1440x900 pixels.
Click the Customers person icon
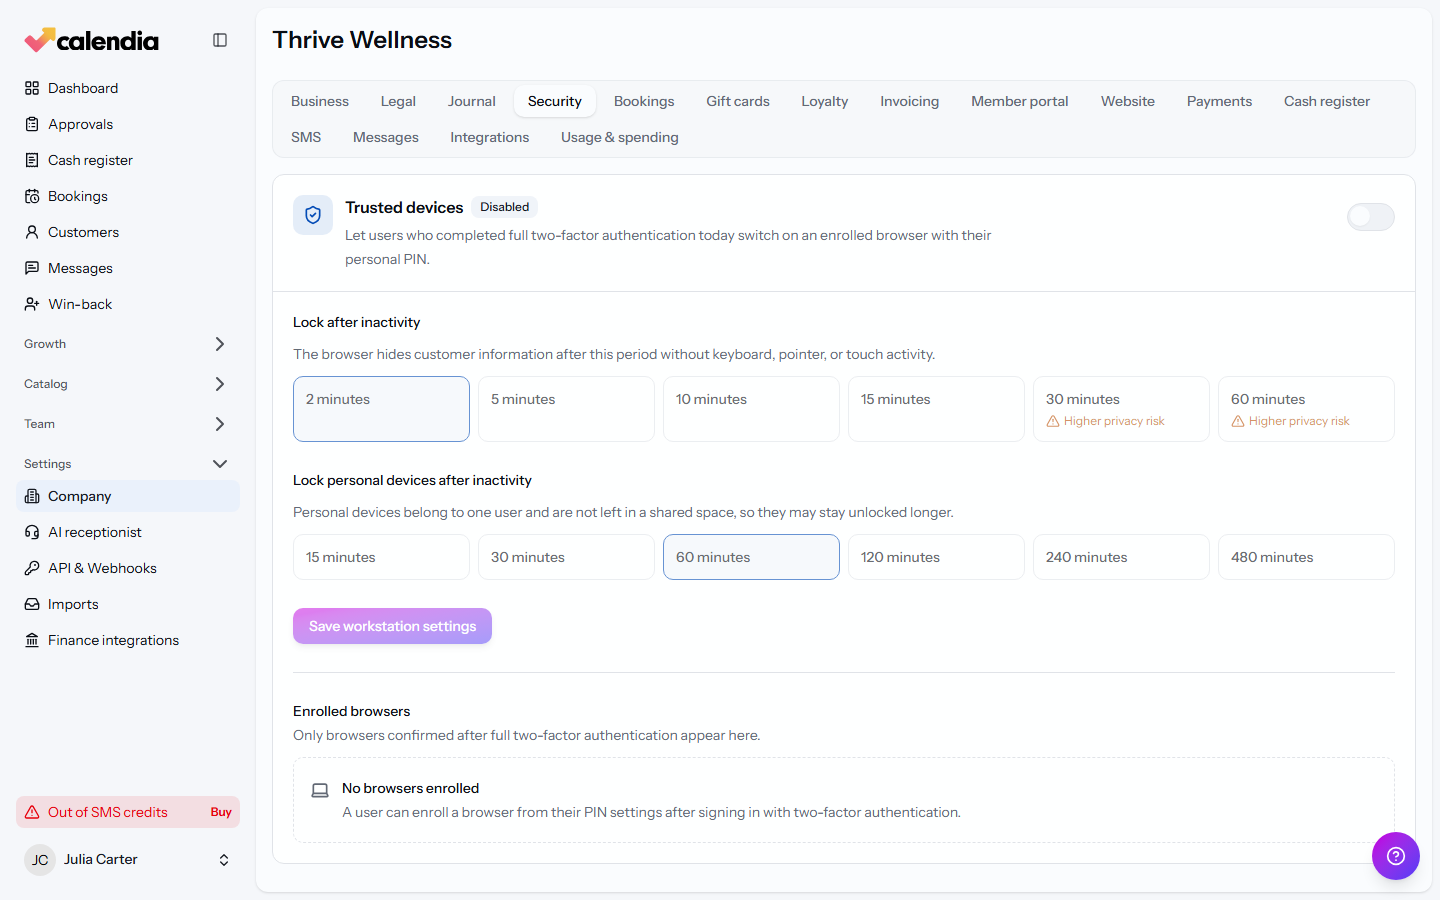click(x=32, y=232)
